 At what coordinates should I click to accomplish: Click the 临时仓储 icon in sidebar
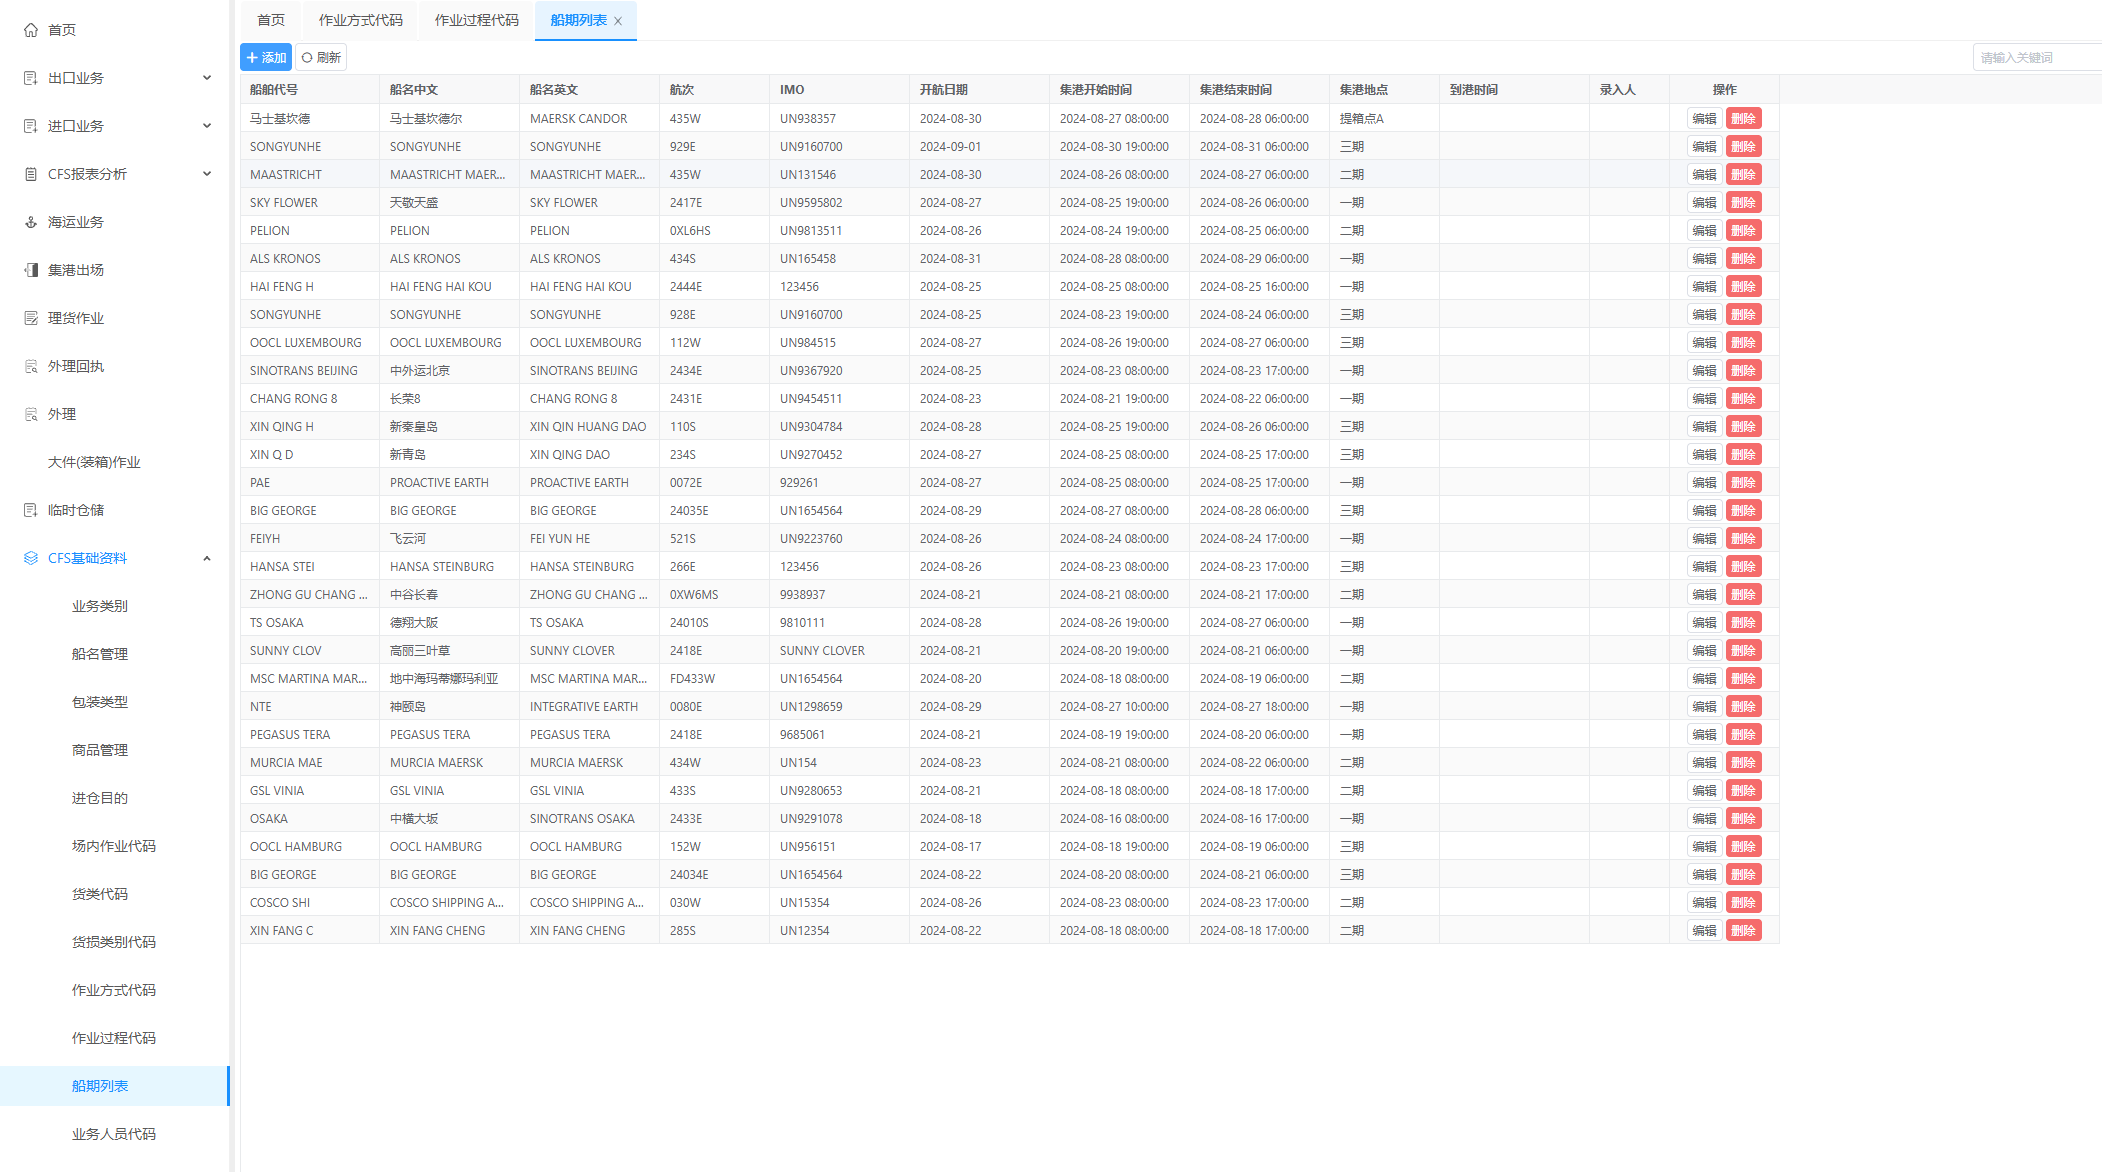(31, 510)
